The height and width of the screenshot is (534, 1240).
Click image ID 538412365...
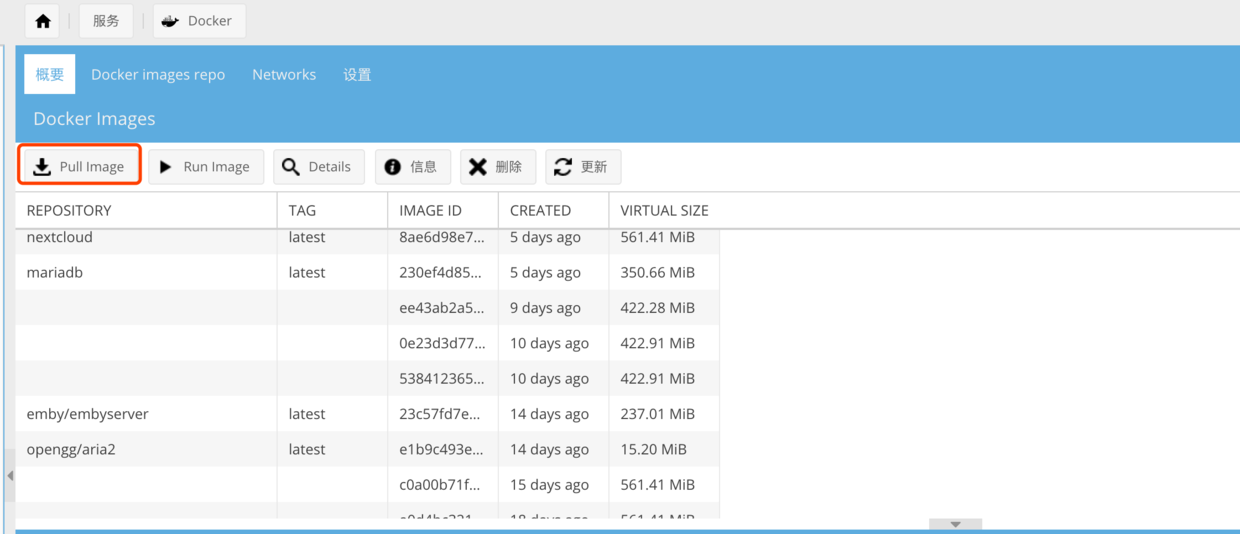pyautogui.click(x=442, y=379)
